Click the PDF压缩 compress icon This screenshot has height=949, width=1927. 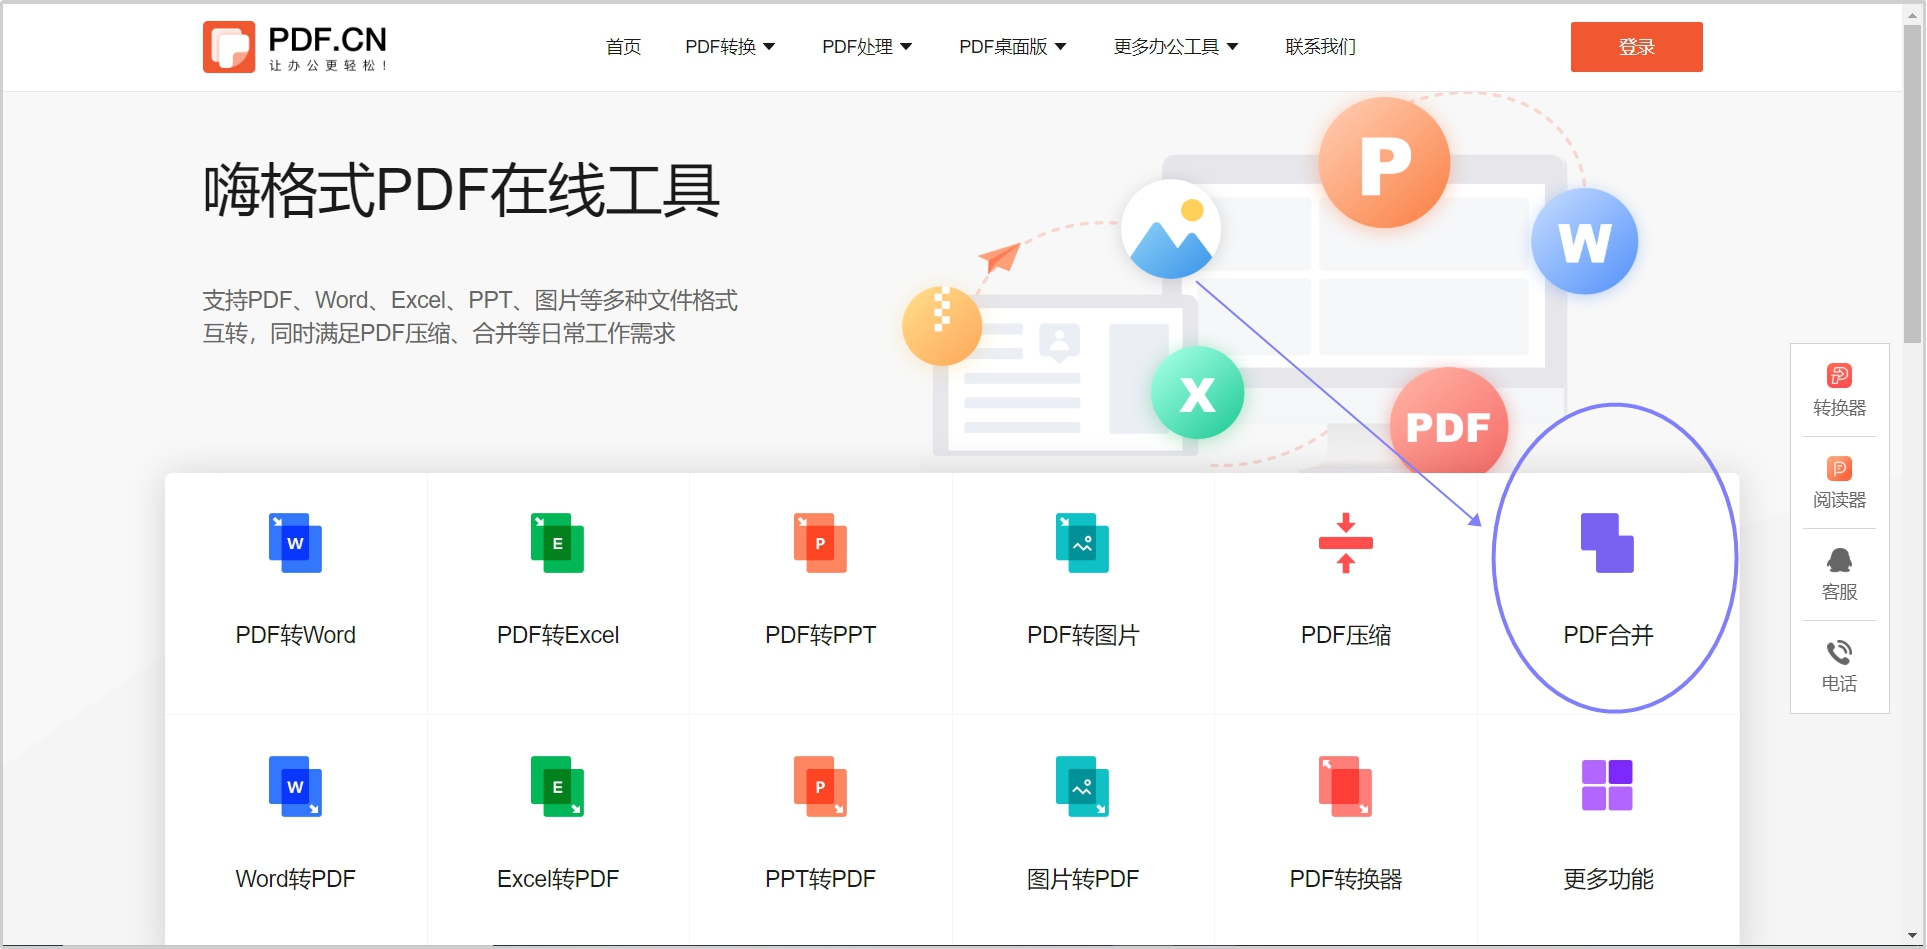pos(1345,543)
